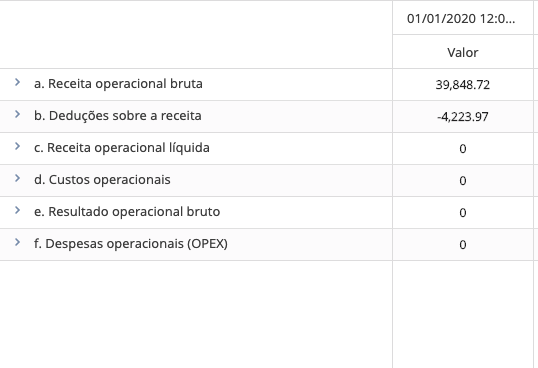Select the 'a. Receita operacional bruta' label

click(x=118, y=84)
